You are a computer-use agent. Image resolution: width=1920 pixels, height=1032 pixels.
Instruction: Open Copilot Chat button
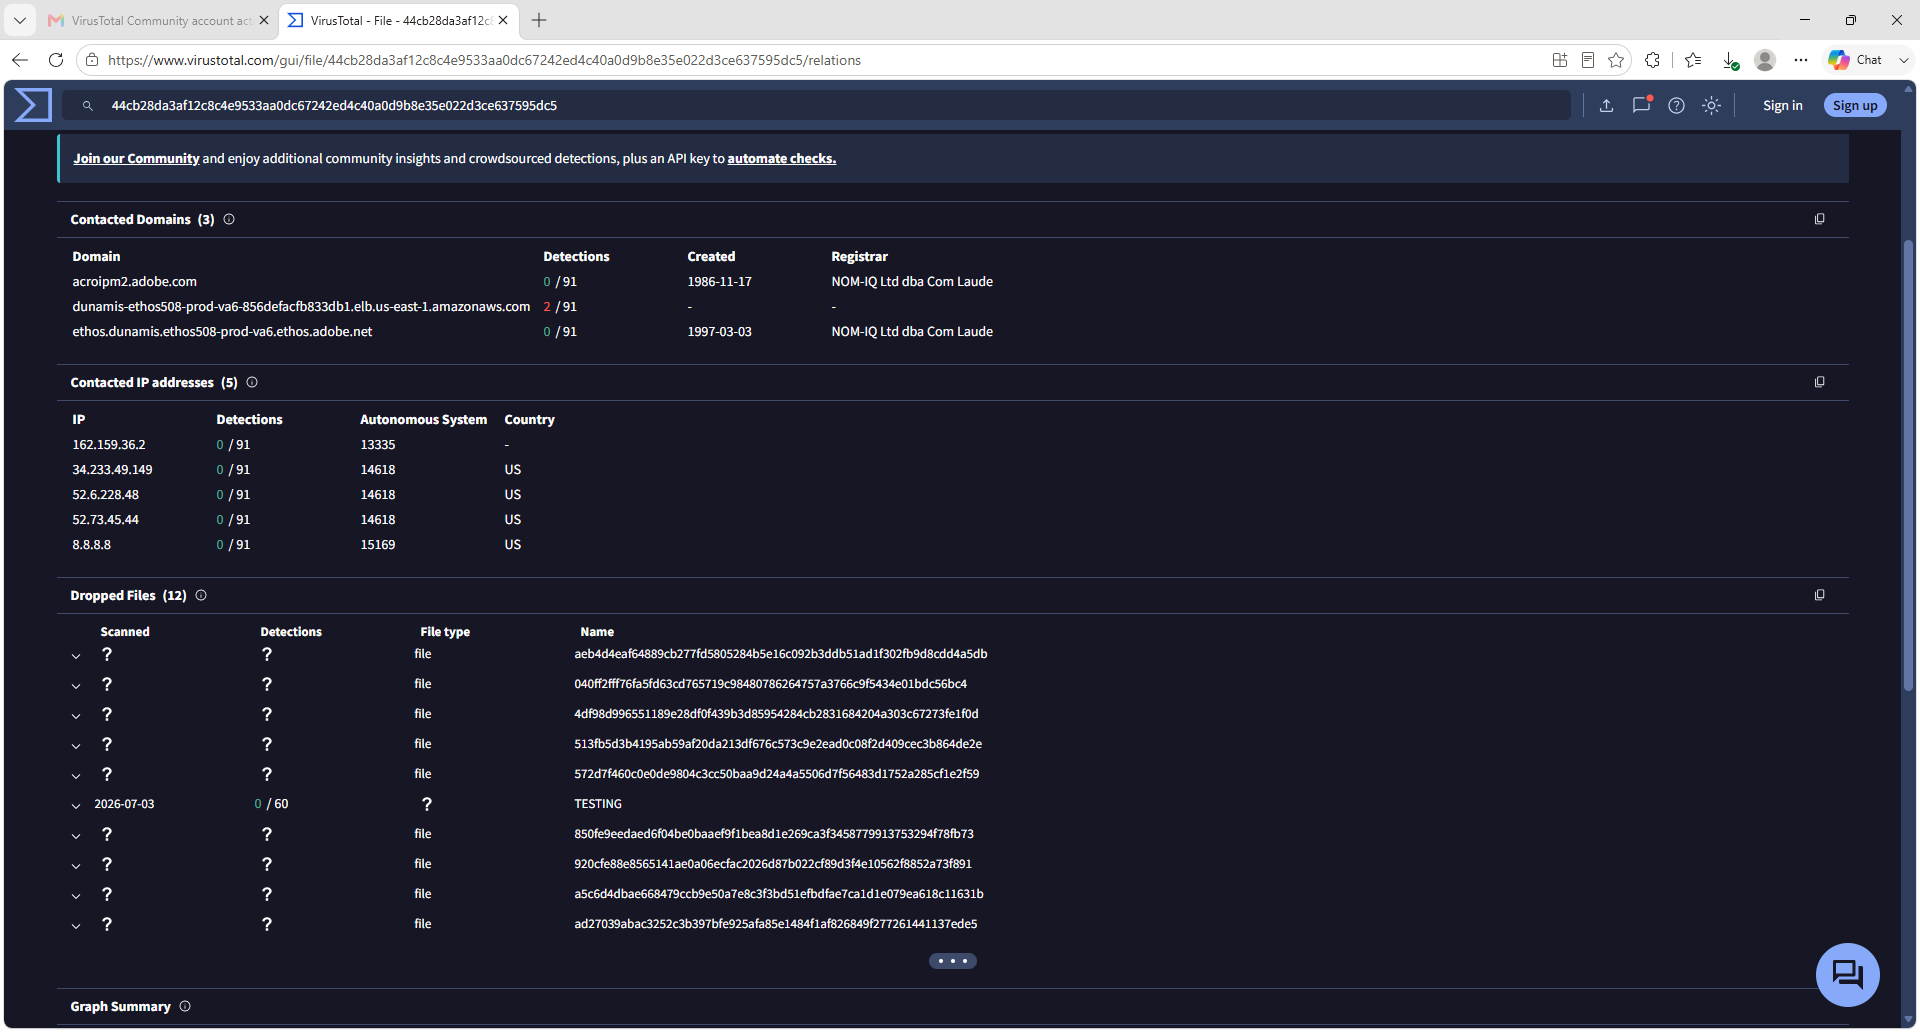pyautogui.click(x=1856, y=60)
